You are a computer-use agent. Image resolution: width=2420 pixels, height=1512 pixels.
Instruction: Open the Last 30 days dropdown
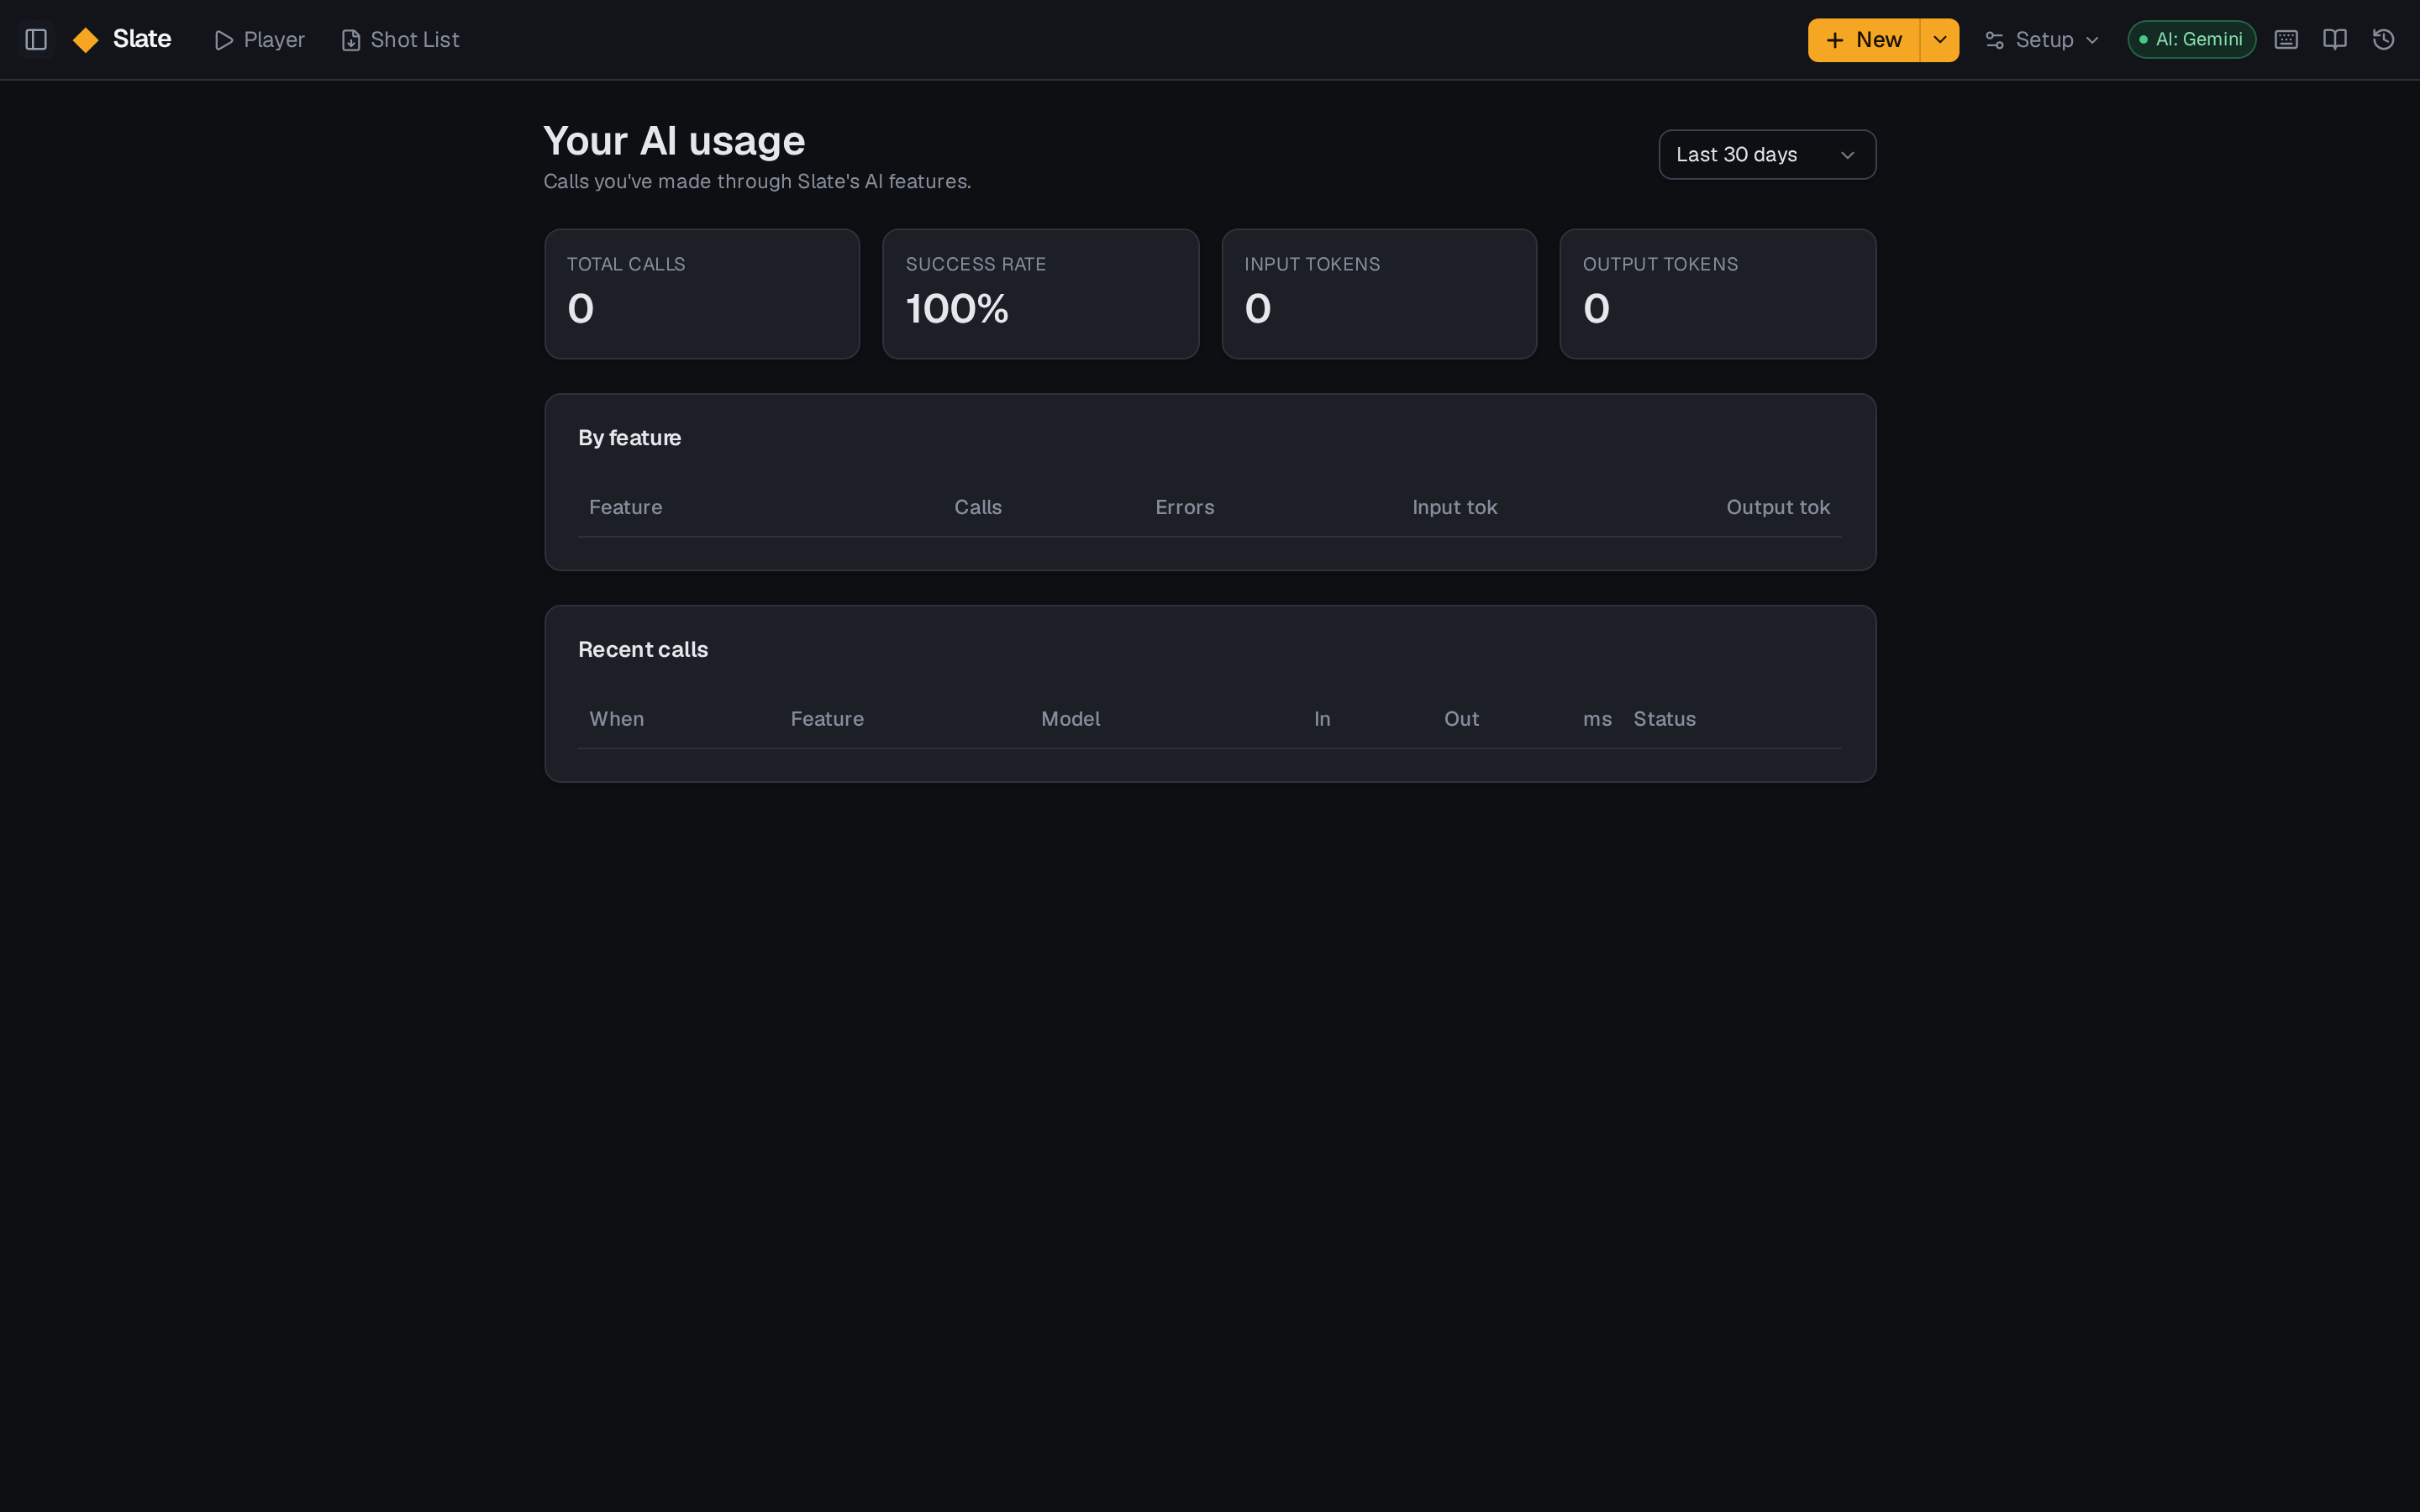point(1767,155)
